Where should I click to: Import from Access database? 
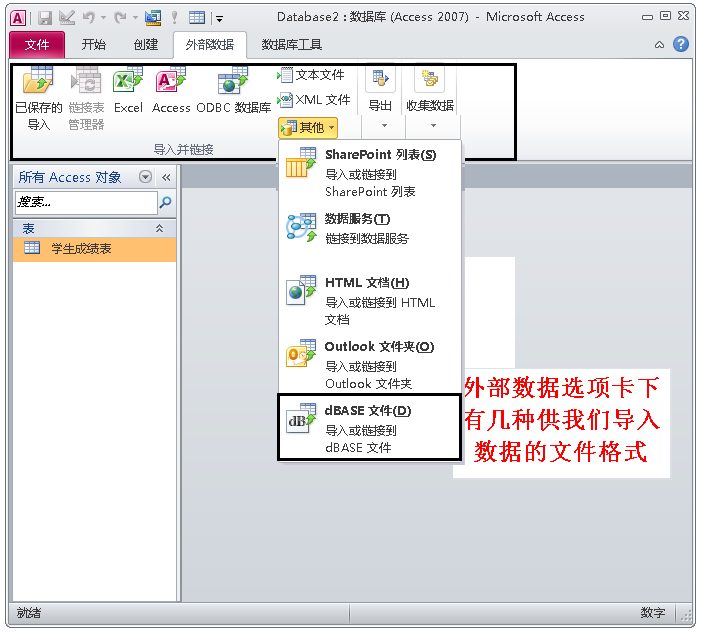point(171,91)
